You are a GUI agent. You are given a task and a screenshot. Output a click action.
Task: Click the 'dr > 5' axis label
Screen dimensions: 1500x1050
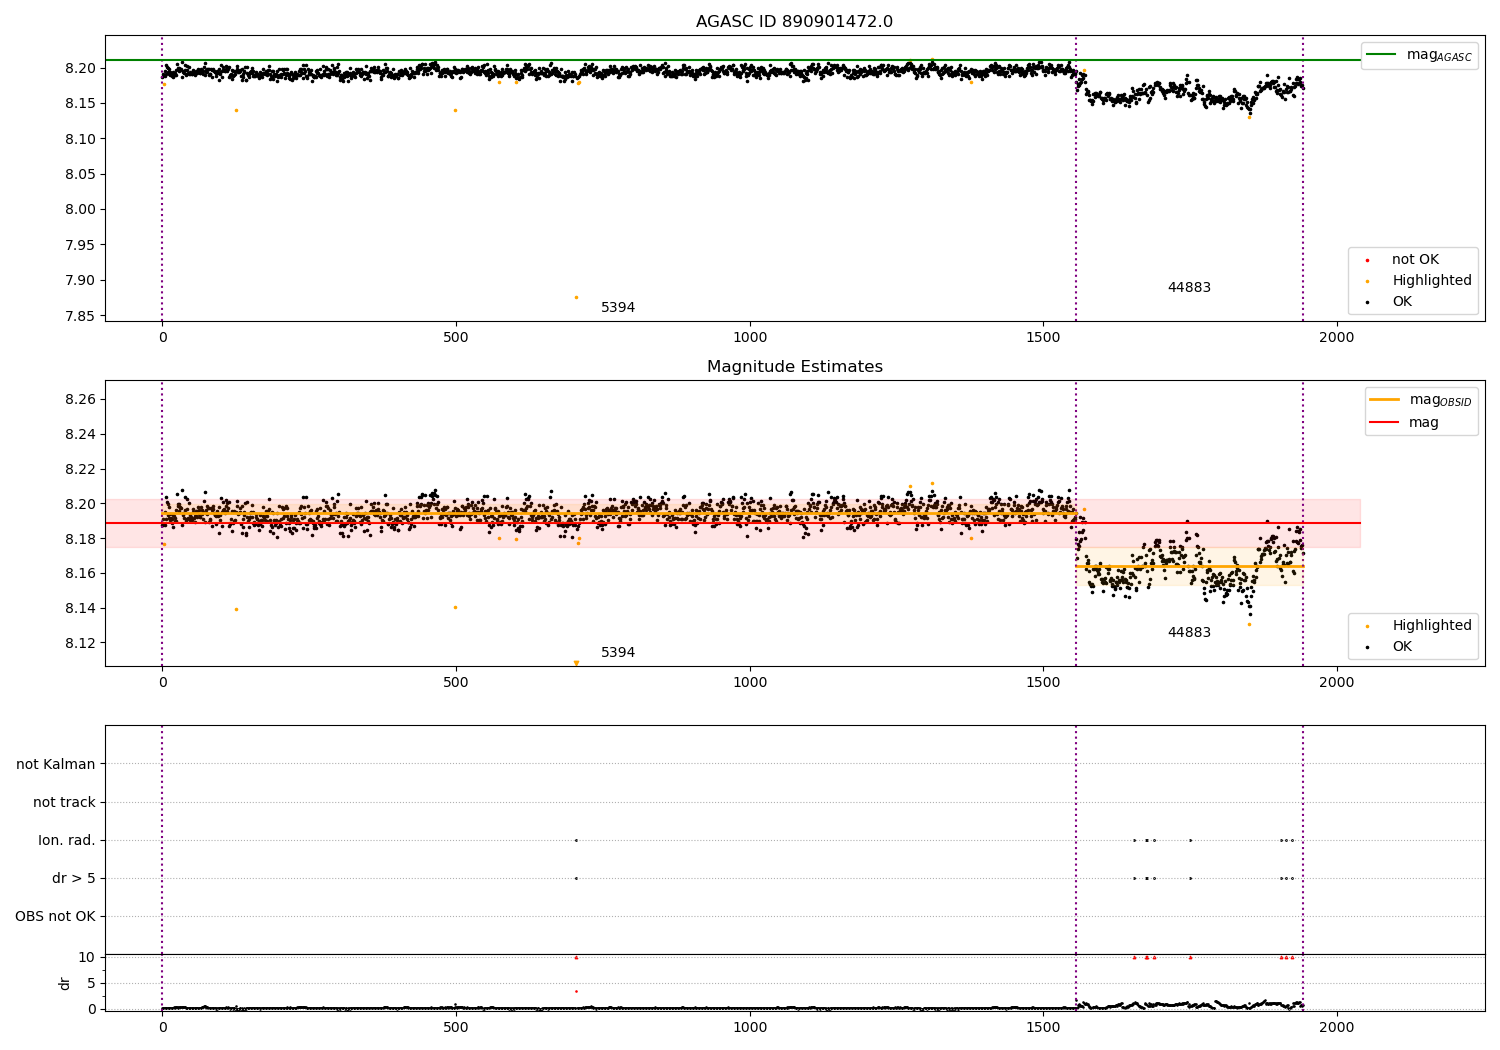point(74,879)
